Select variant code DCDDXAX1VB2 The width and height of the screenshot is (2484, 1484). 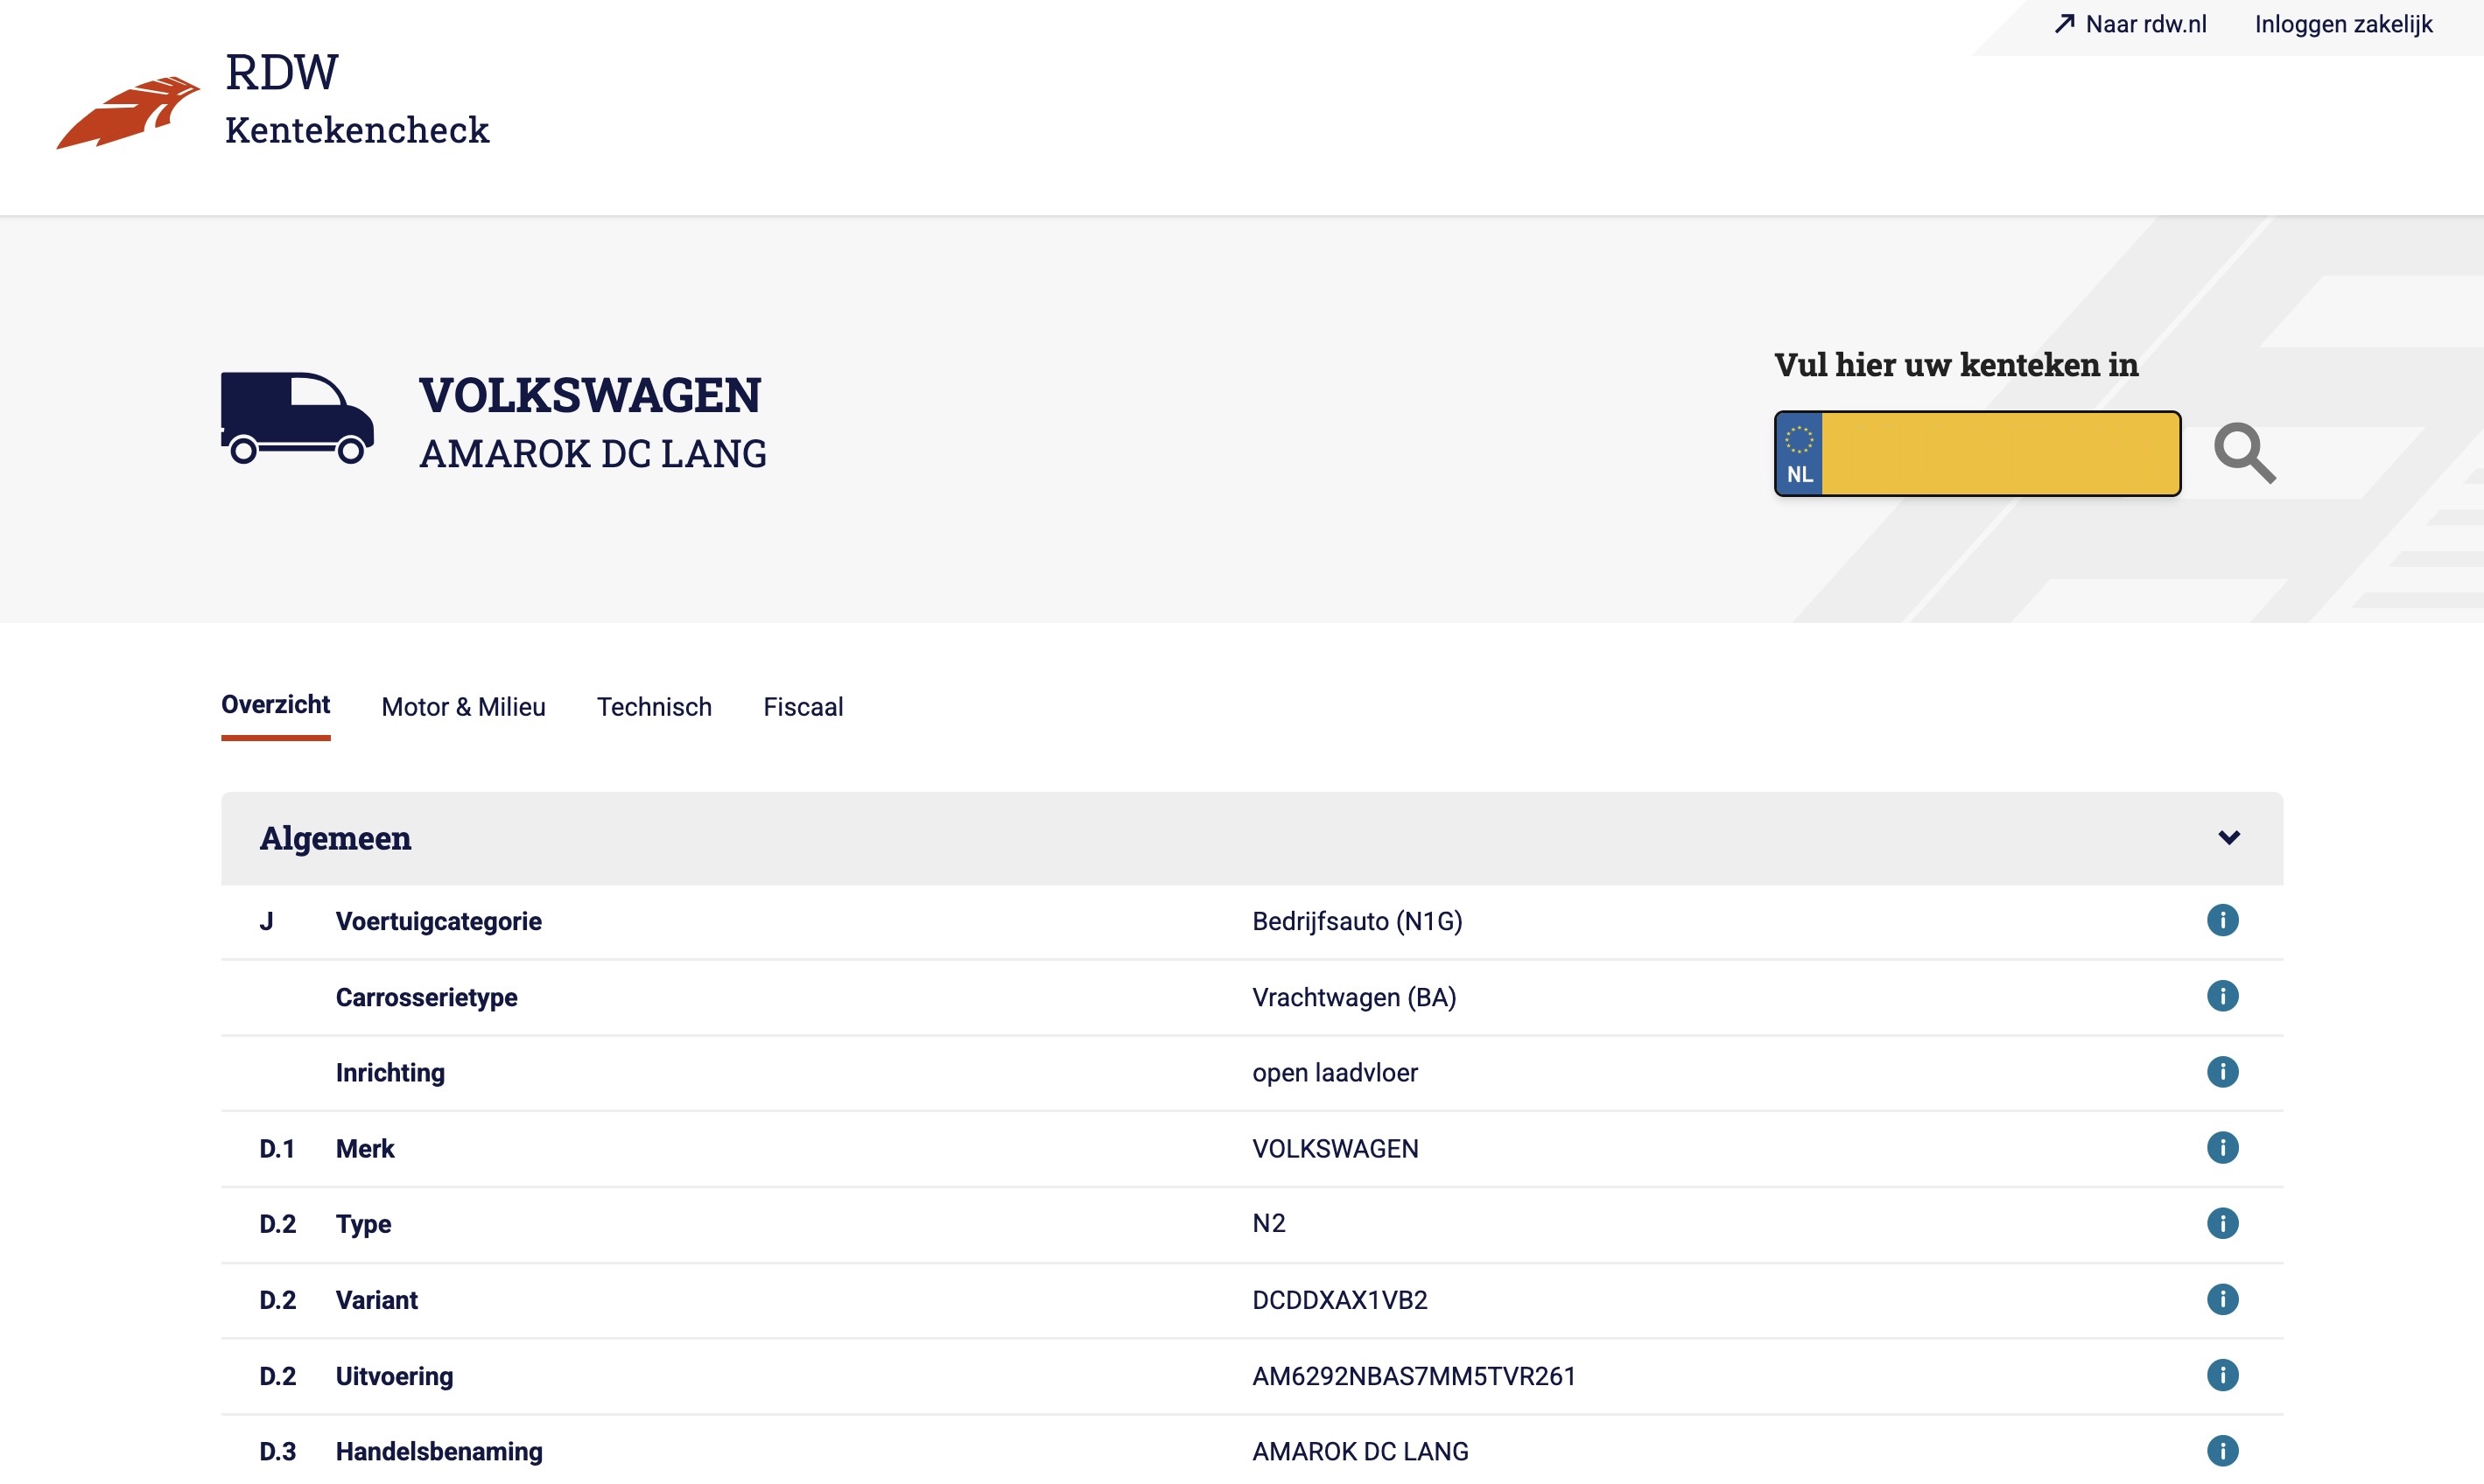click(x=1340, y=1300)
